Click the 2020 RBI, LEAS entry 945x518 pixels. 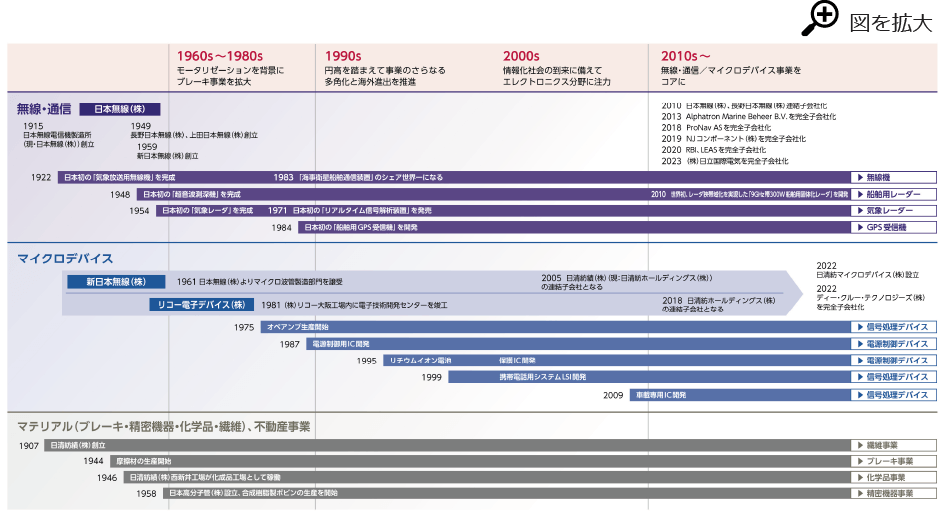point(714,150)
